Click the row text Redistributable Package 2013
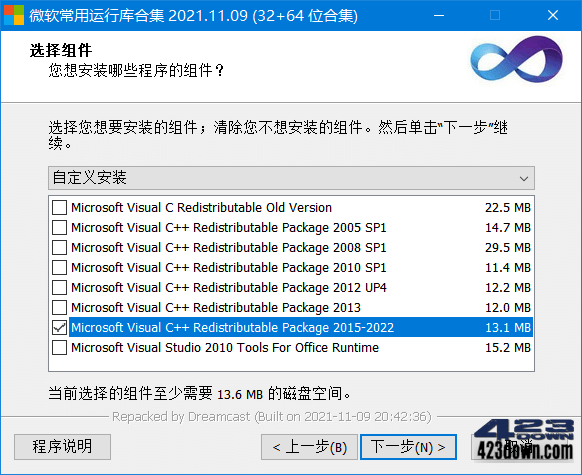Viewport: 582px width, 475px height. (x=277, y=308)
